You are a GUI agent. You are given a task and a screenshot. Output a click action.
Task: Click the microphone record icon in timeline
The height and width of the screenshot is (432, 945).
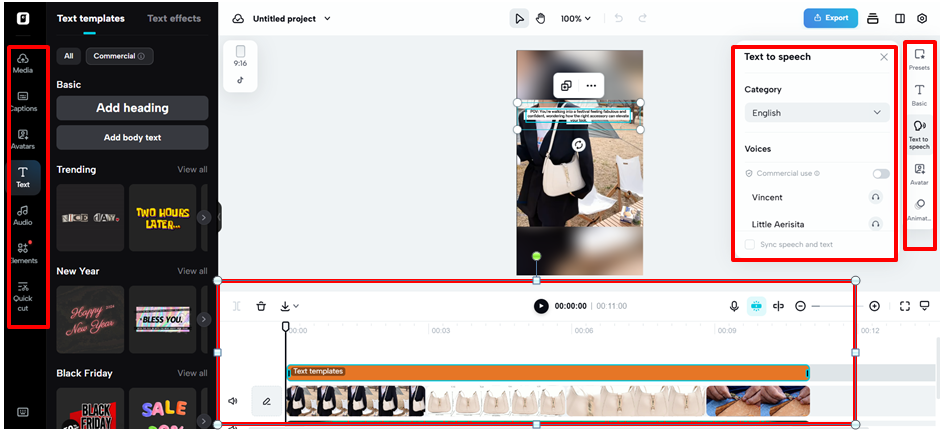[734, 306]
